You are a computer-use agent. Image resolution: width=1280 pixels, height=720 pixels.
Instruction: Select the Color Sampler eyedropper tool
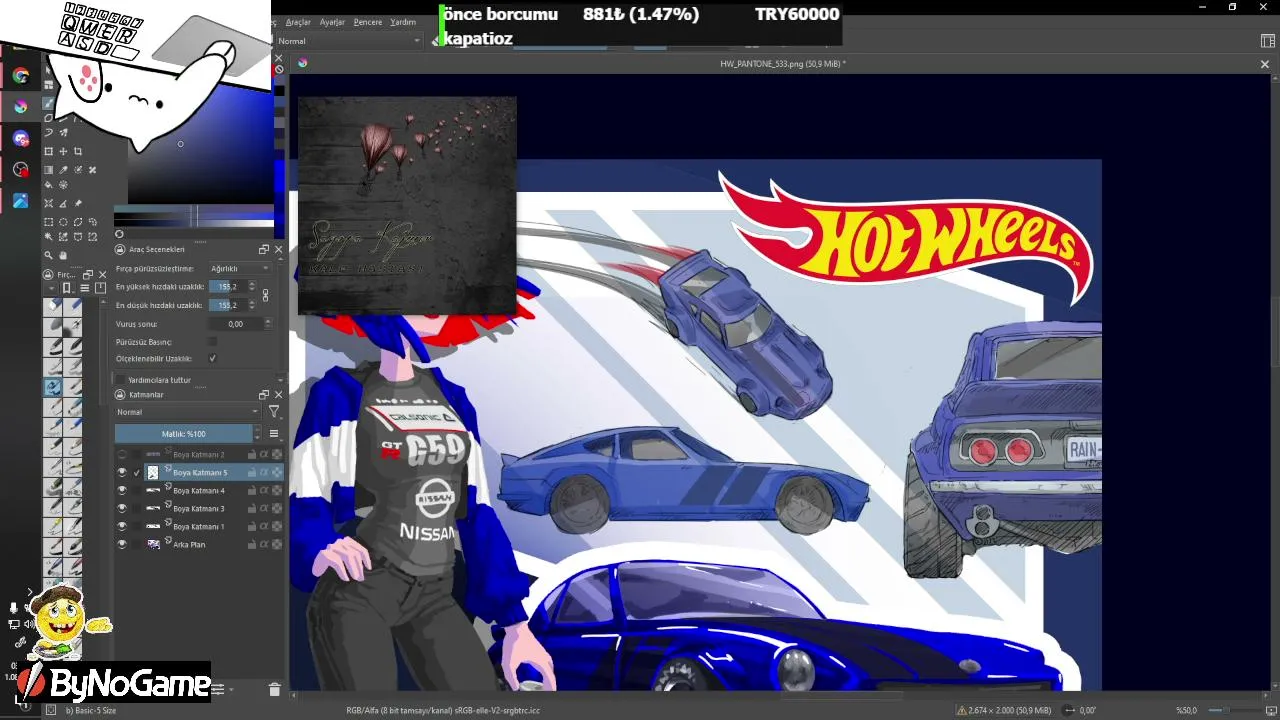63,170
